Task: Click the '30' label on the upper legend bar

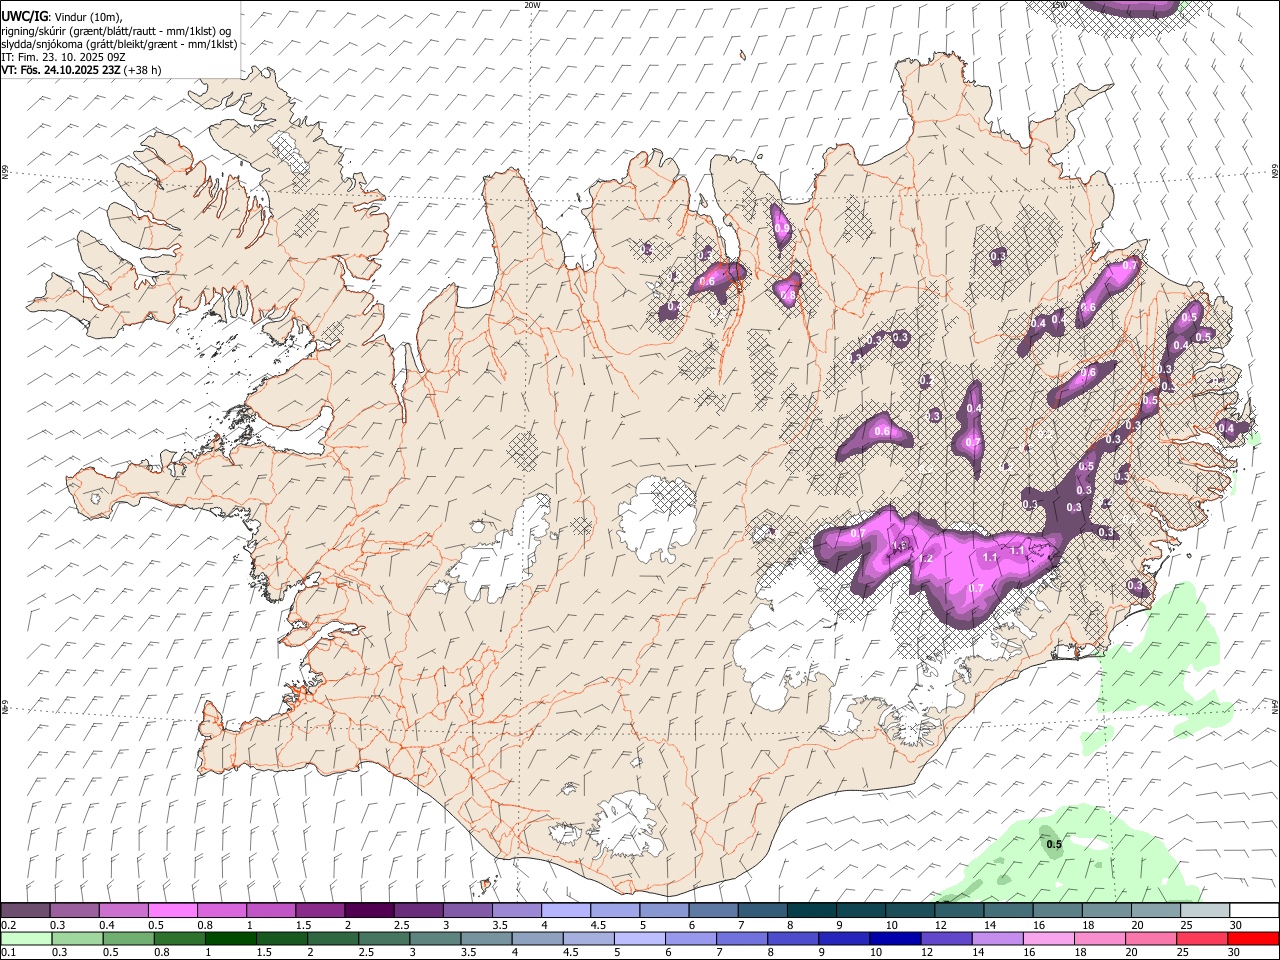Action: pos(1234,925)
